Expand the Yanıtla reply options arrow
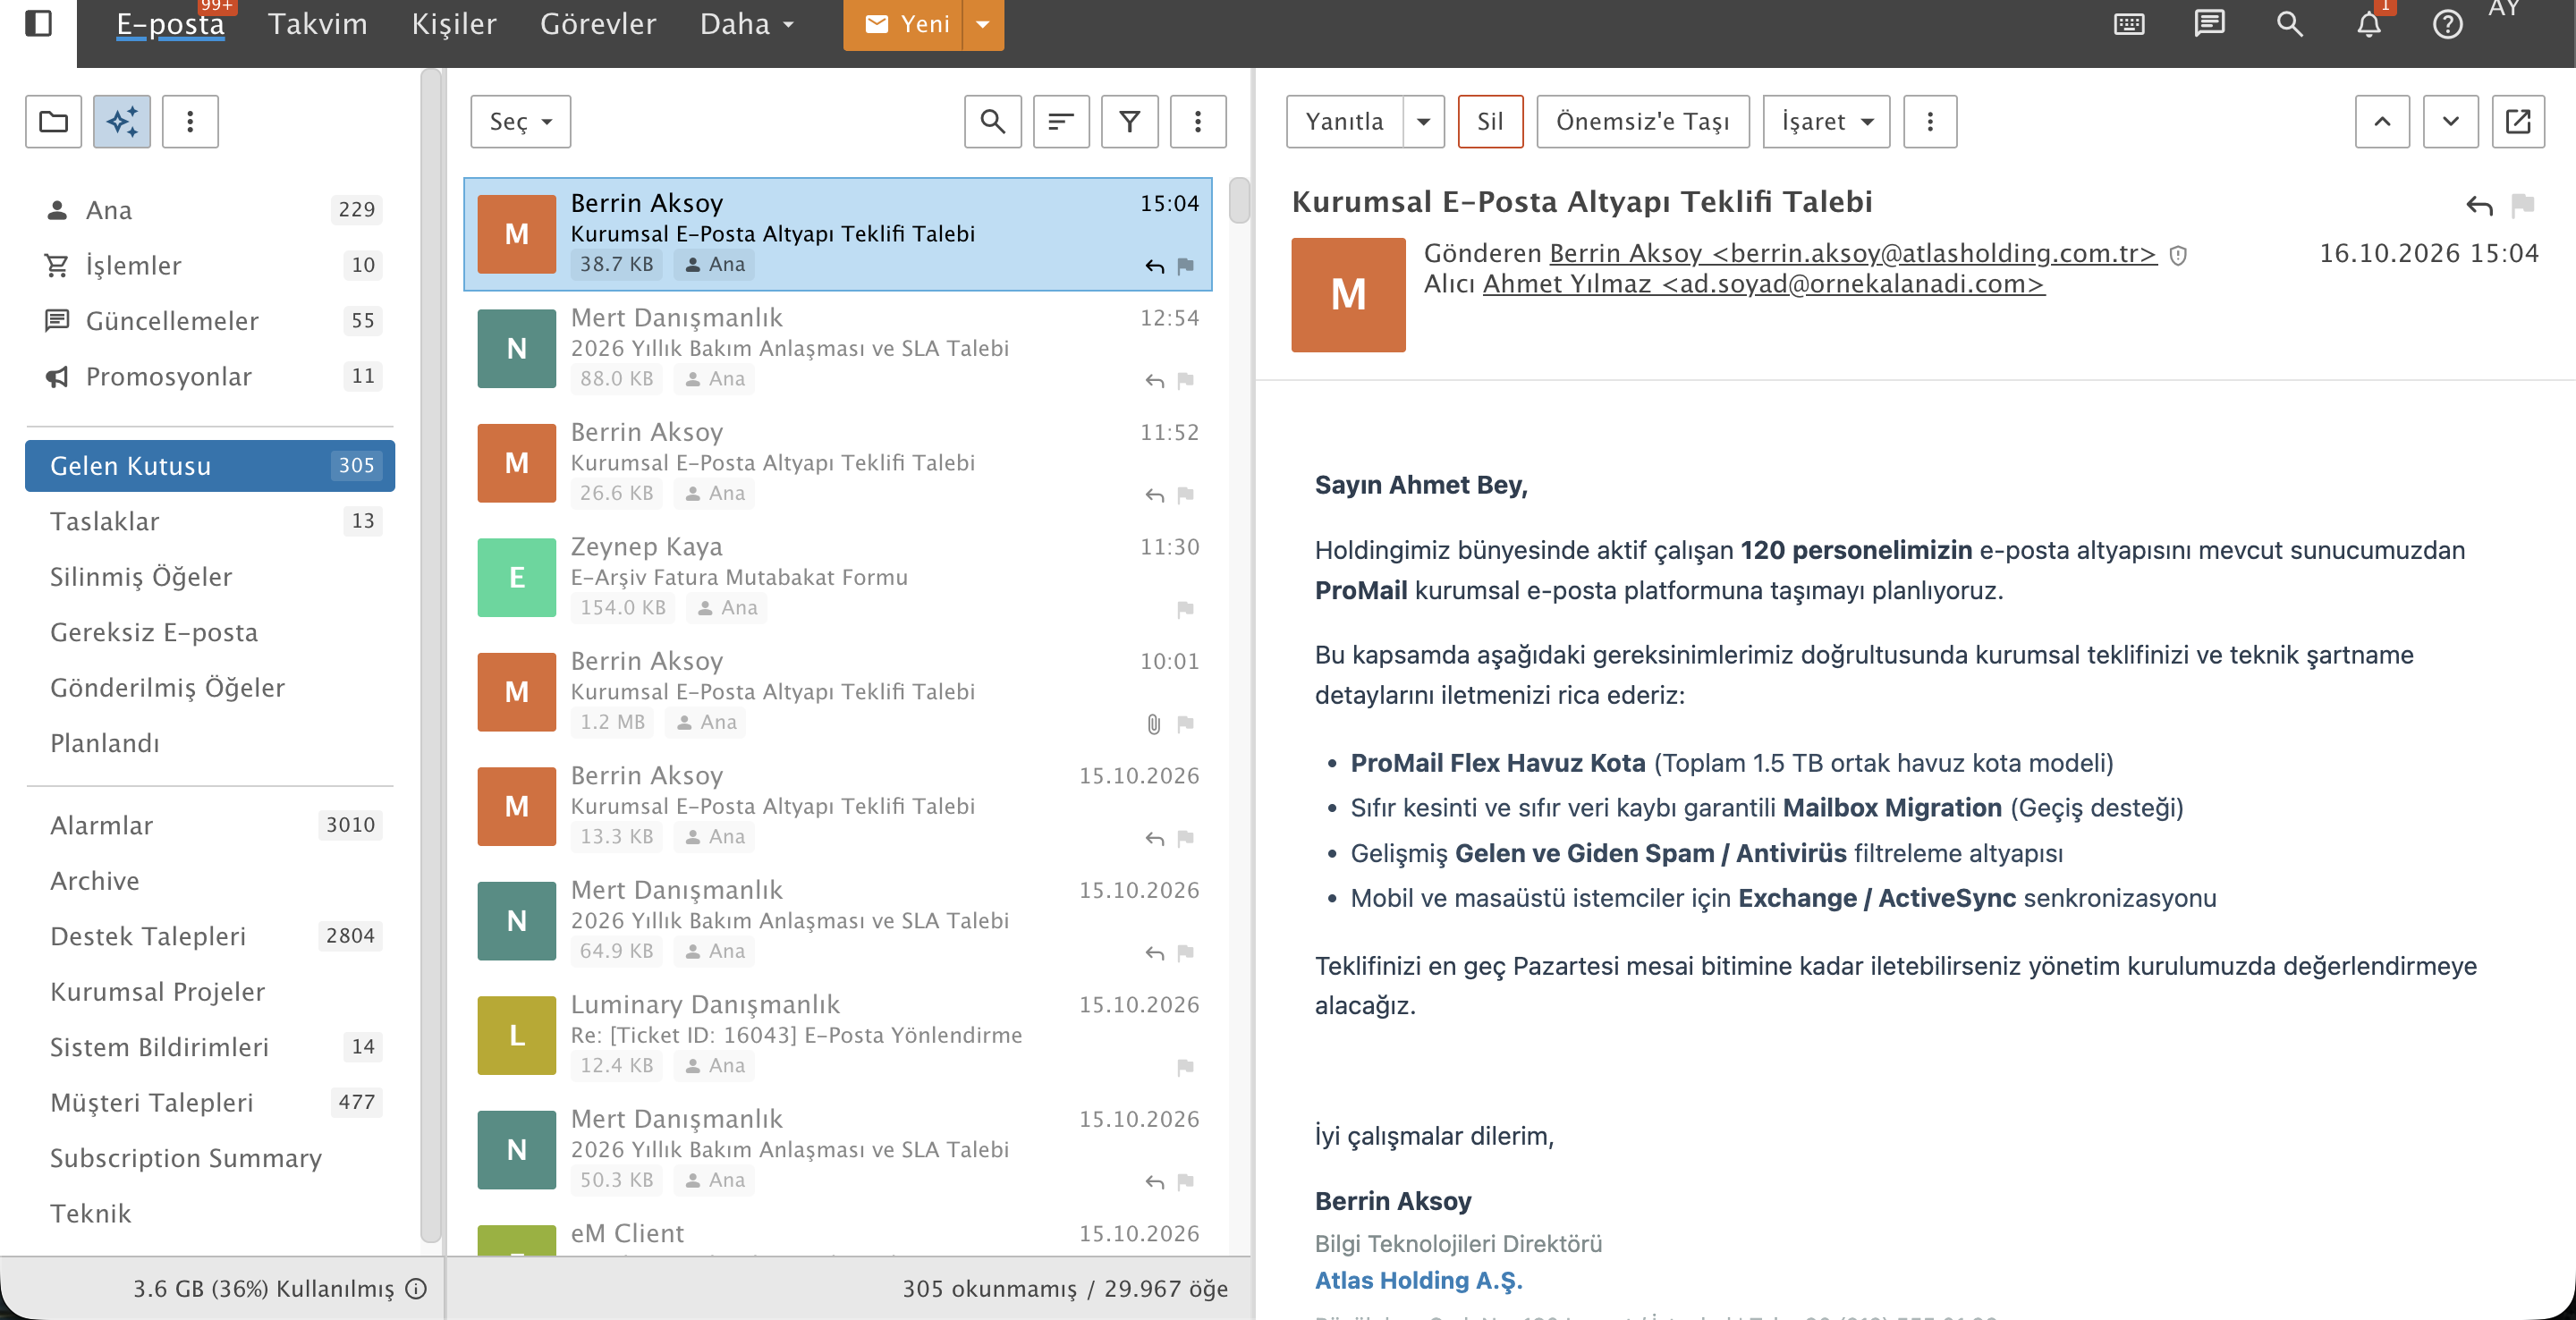The width and height of the screenshot is (2576, 1320). [x=1424, y=122]
